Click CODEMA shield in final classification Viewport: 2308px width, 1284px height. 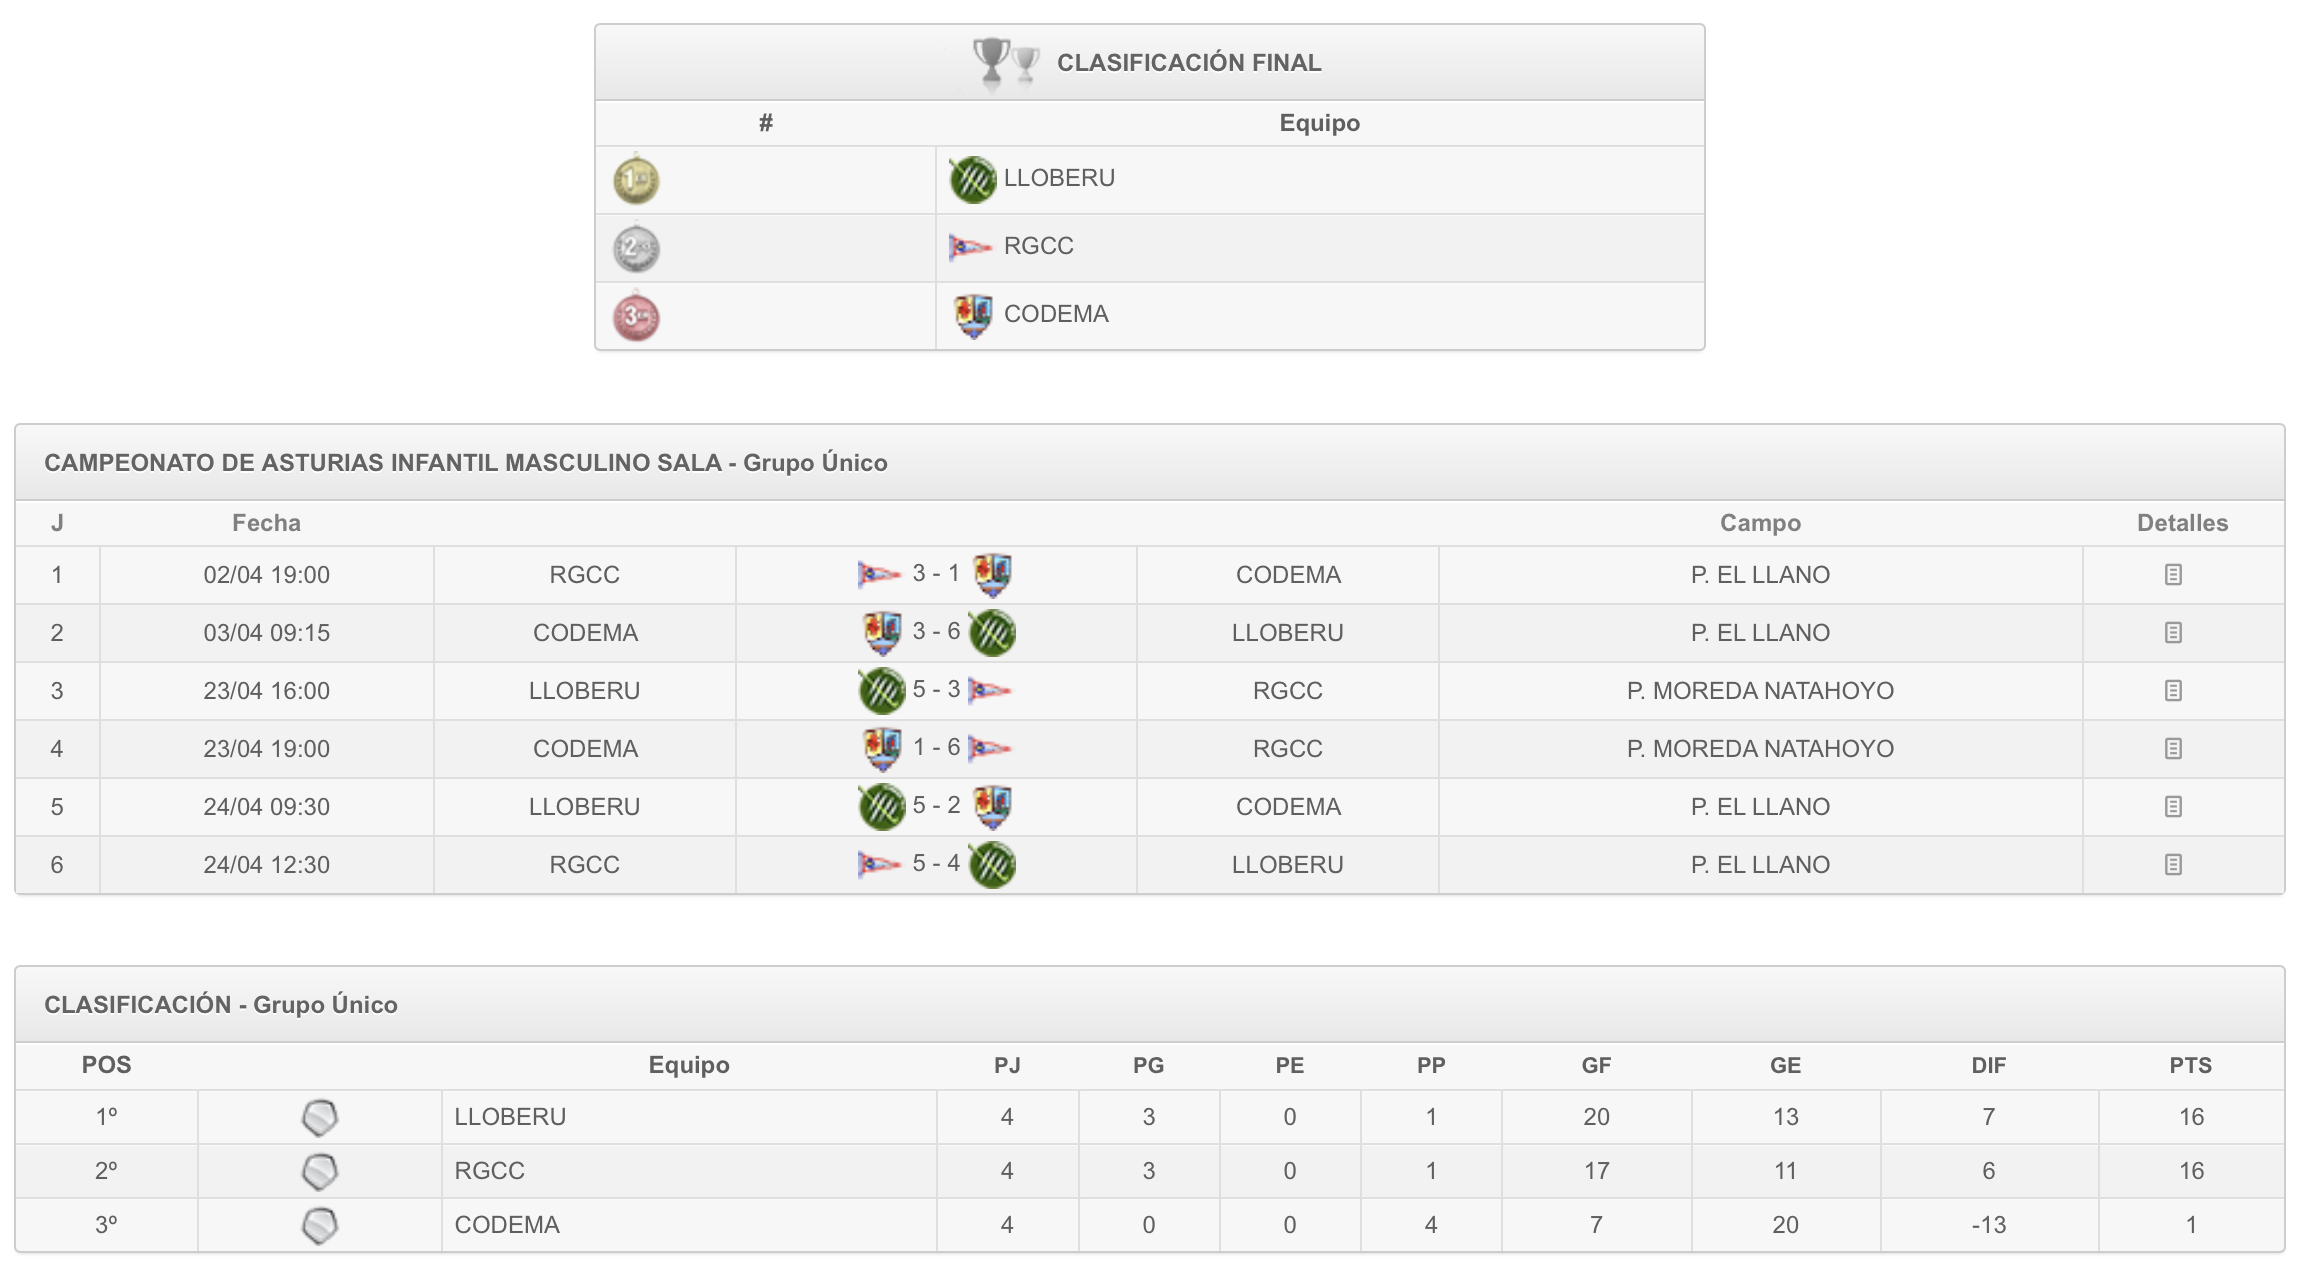pos(973,315)
